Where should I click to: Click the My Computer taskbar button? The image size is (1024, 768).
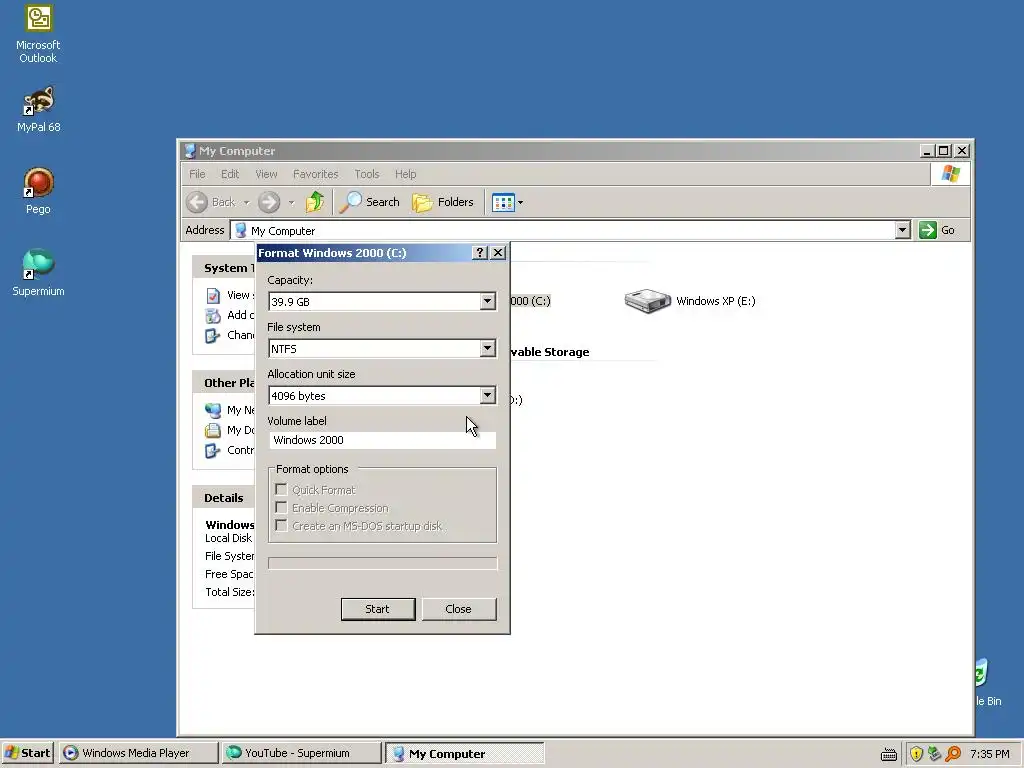pyautogui.click(x=464, y=753)
